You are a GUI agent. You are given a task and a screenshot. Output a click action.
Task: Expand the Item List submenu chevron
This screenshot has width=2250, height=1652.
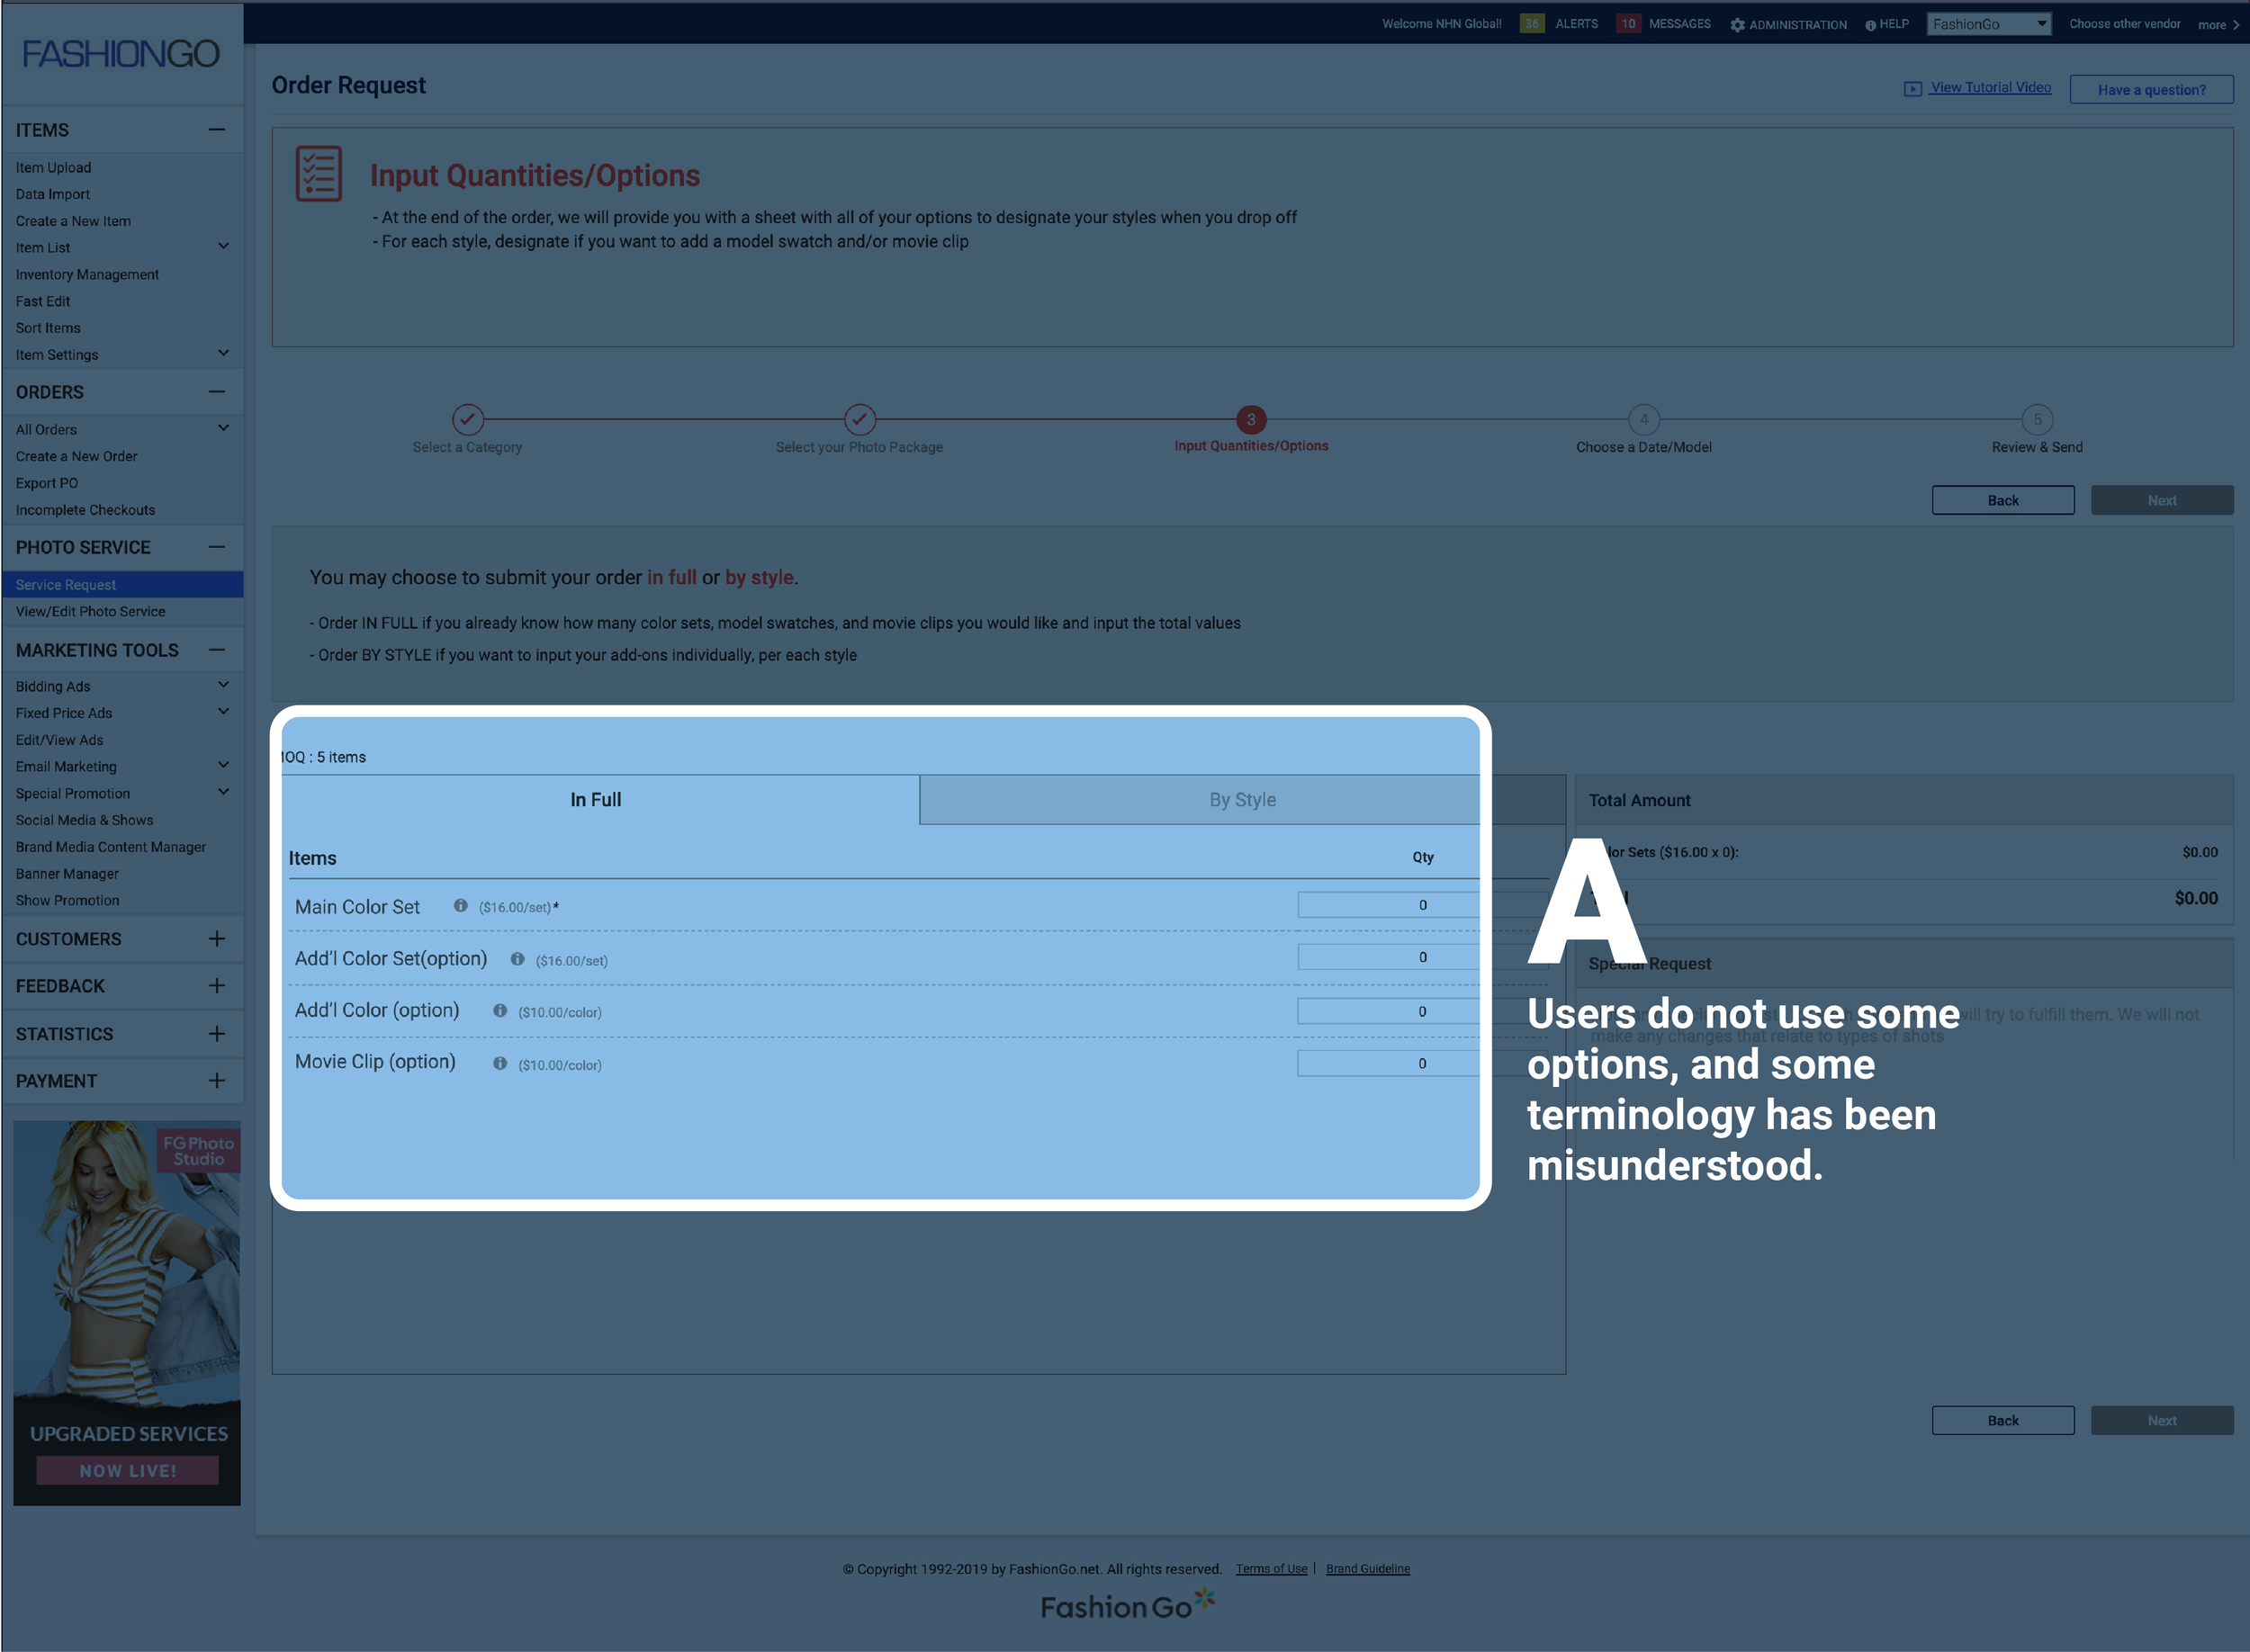click(x=223, y=247)
